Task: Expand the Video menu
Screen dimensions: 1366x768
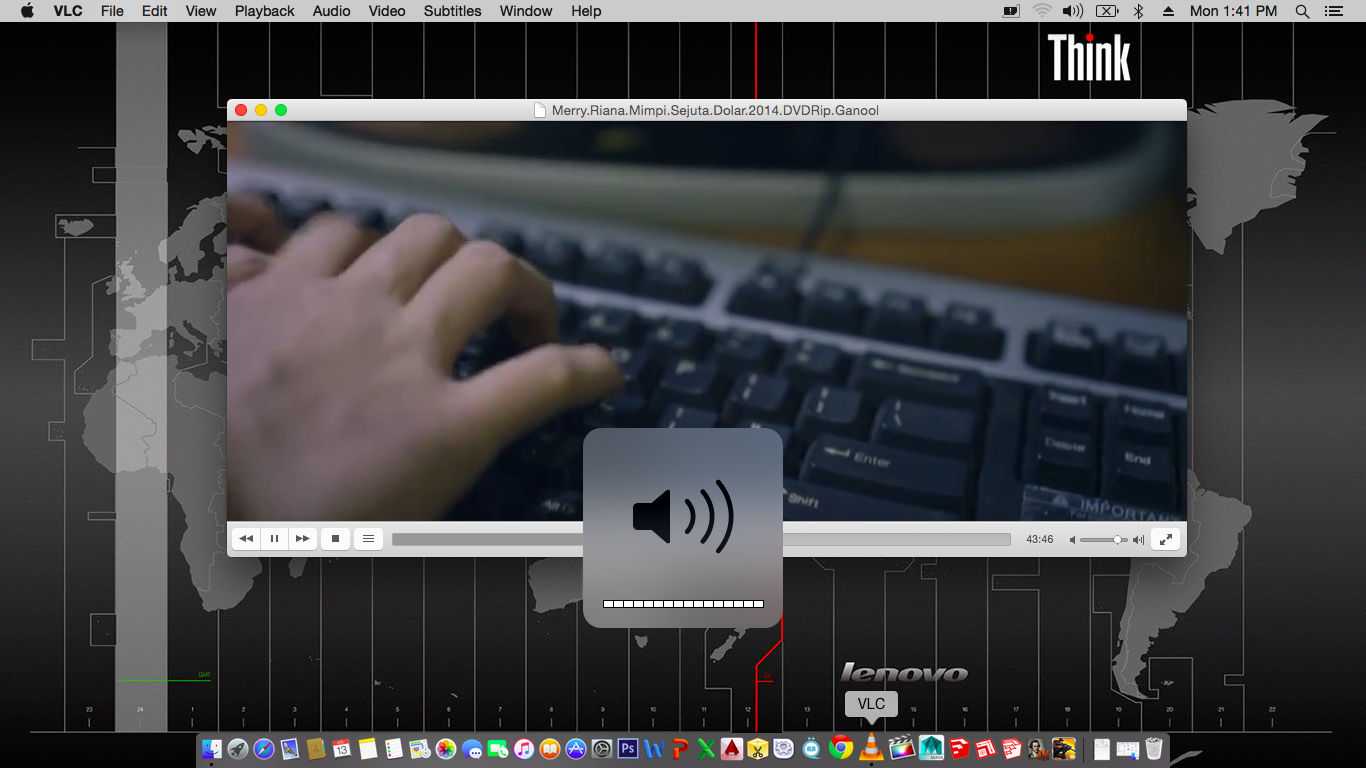Action: (x=387, y=11)
